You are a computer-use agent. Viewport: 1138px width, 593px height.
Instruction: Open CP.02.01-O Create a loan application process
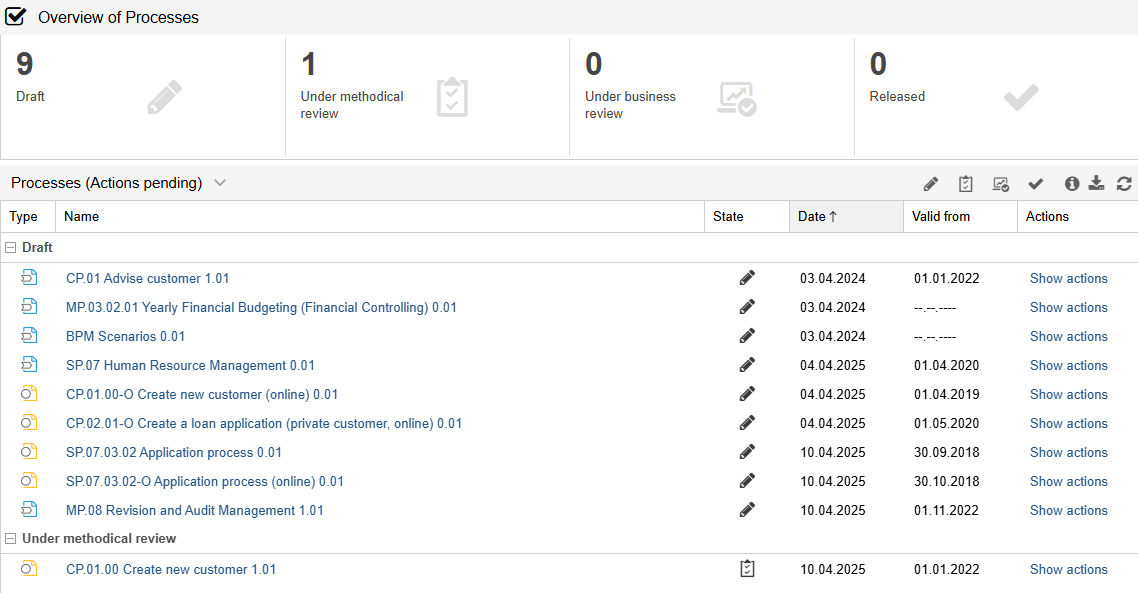(x=263, y=423)
